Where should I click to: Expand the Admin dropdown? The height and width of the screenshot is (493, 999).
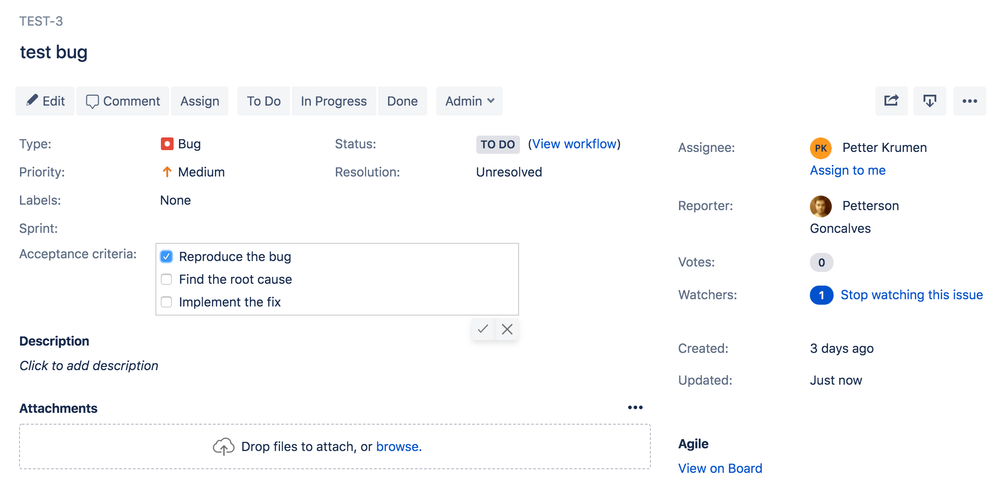(470, 101)
